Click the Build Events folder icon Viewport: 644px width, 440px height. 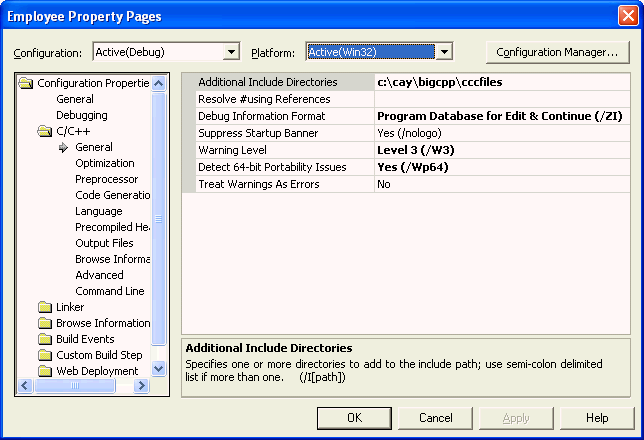pyautogui.click(x=44, y=339)
